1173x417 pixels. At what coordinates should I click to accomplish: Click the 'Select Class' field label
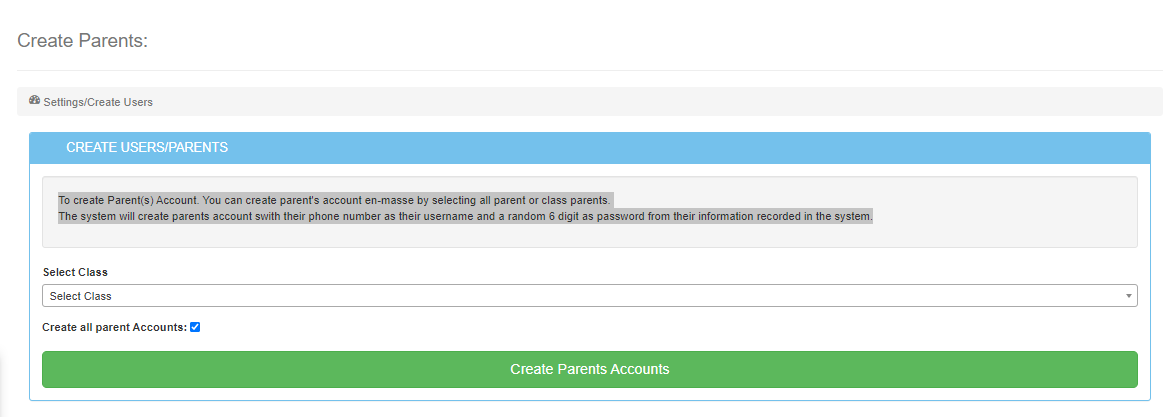[75, 272]
